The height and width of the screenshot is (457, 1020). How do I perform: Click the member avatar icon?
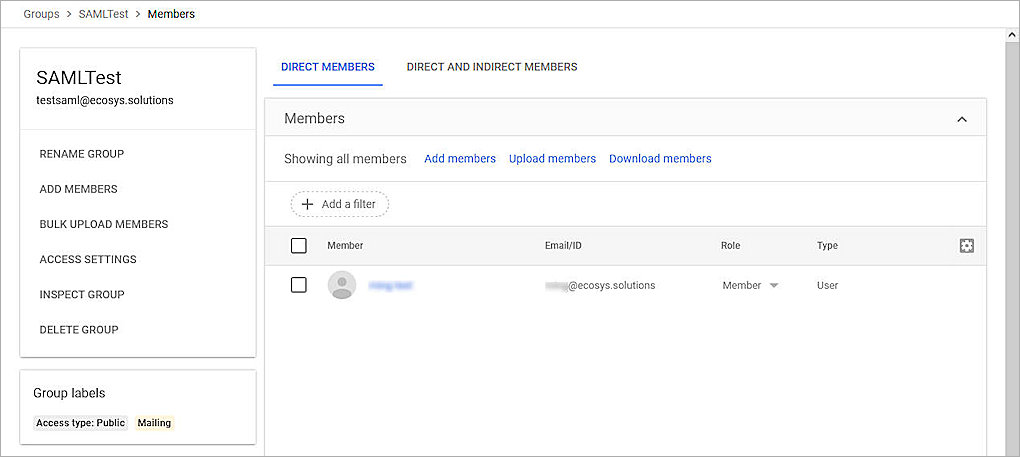coord(342,285)
